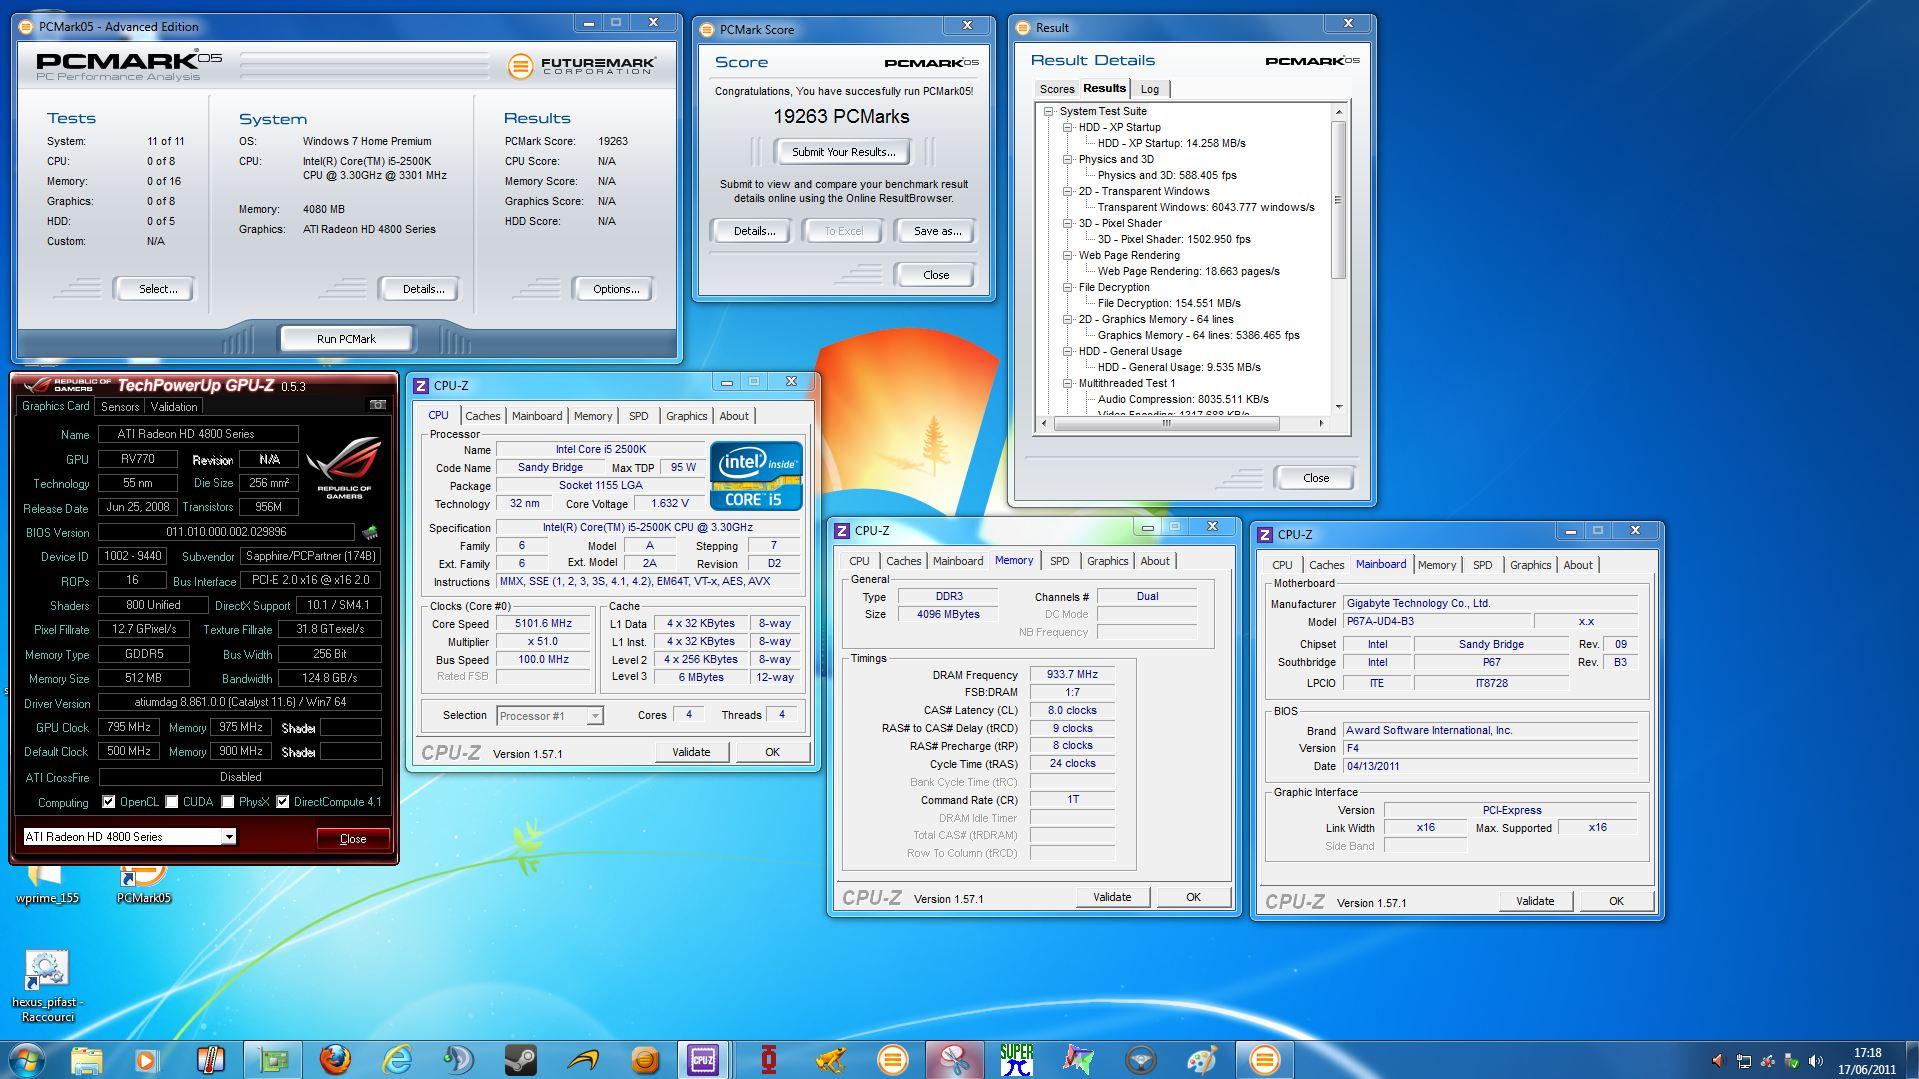The width and height of the screenshot is (1919, 1079).
Task: Collapse the Physics and 3D node
Action: (1068, 159)
